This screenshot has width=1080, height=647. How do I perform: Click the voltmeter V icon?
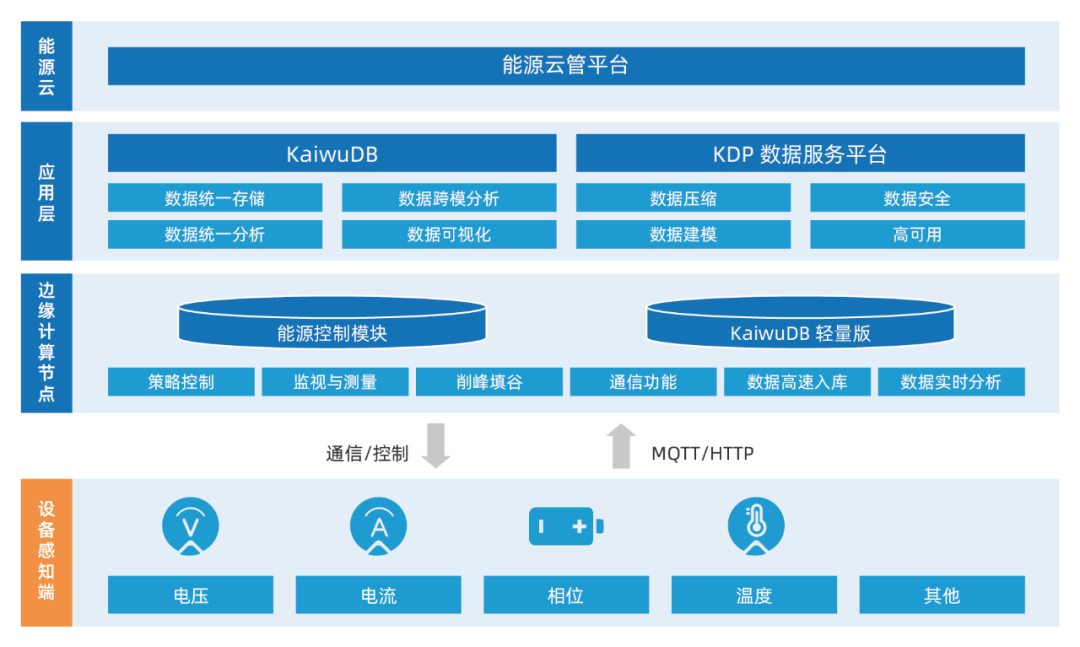coord(191,526)
